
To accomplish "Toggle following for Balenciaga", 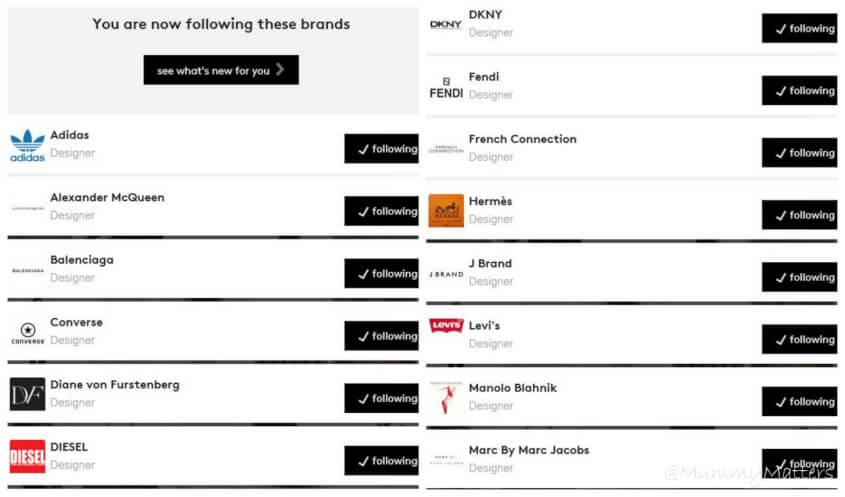I will [x=382, y=273].
